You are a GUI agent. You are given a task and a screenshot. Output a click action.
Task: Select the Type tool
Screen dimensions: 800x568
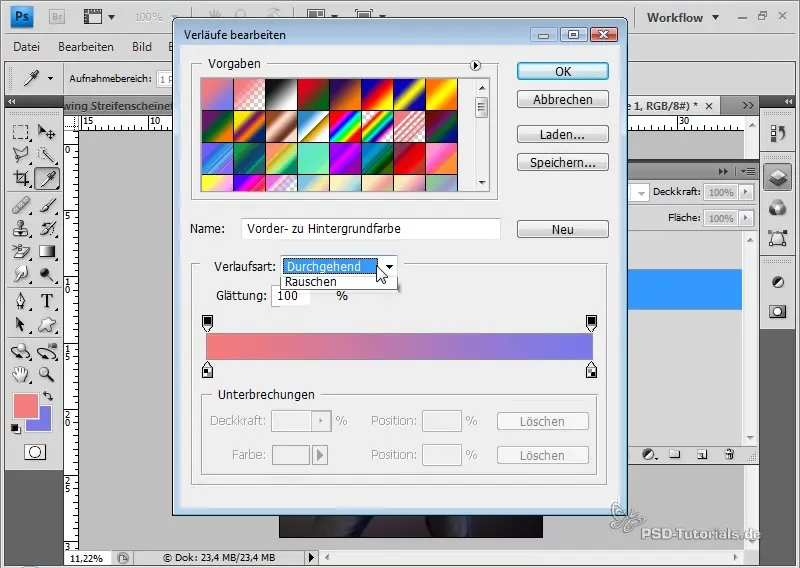click(47, 301)
